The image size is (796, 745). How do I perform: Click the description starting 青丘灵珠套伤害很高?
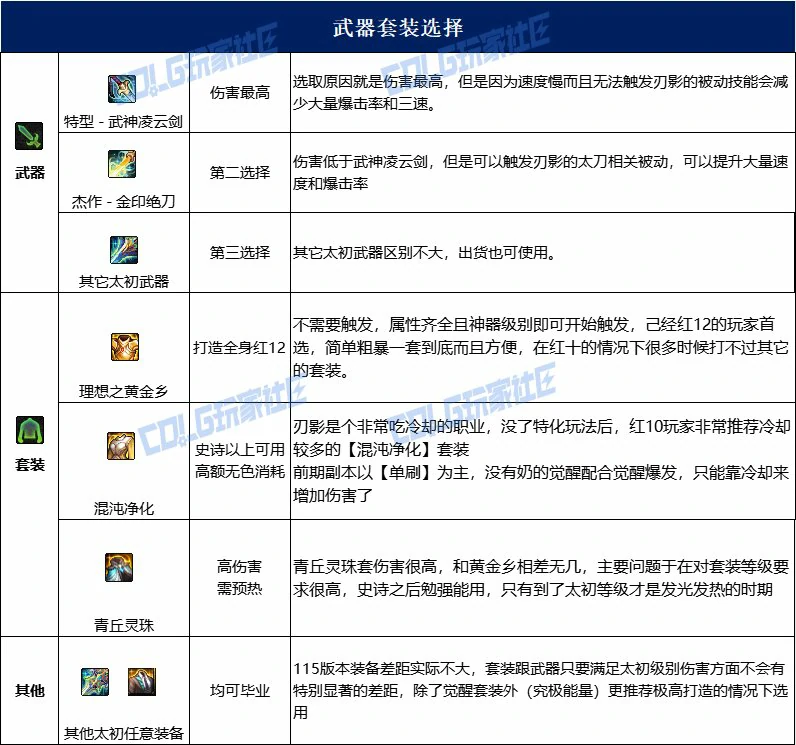pyautogui.click(x=541, y=578)
